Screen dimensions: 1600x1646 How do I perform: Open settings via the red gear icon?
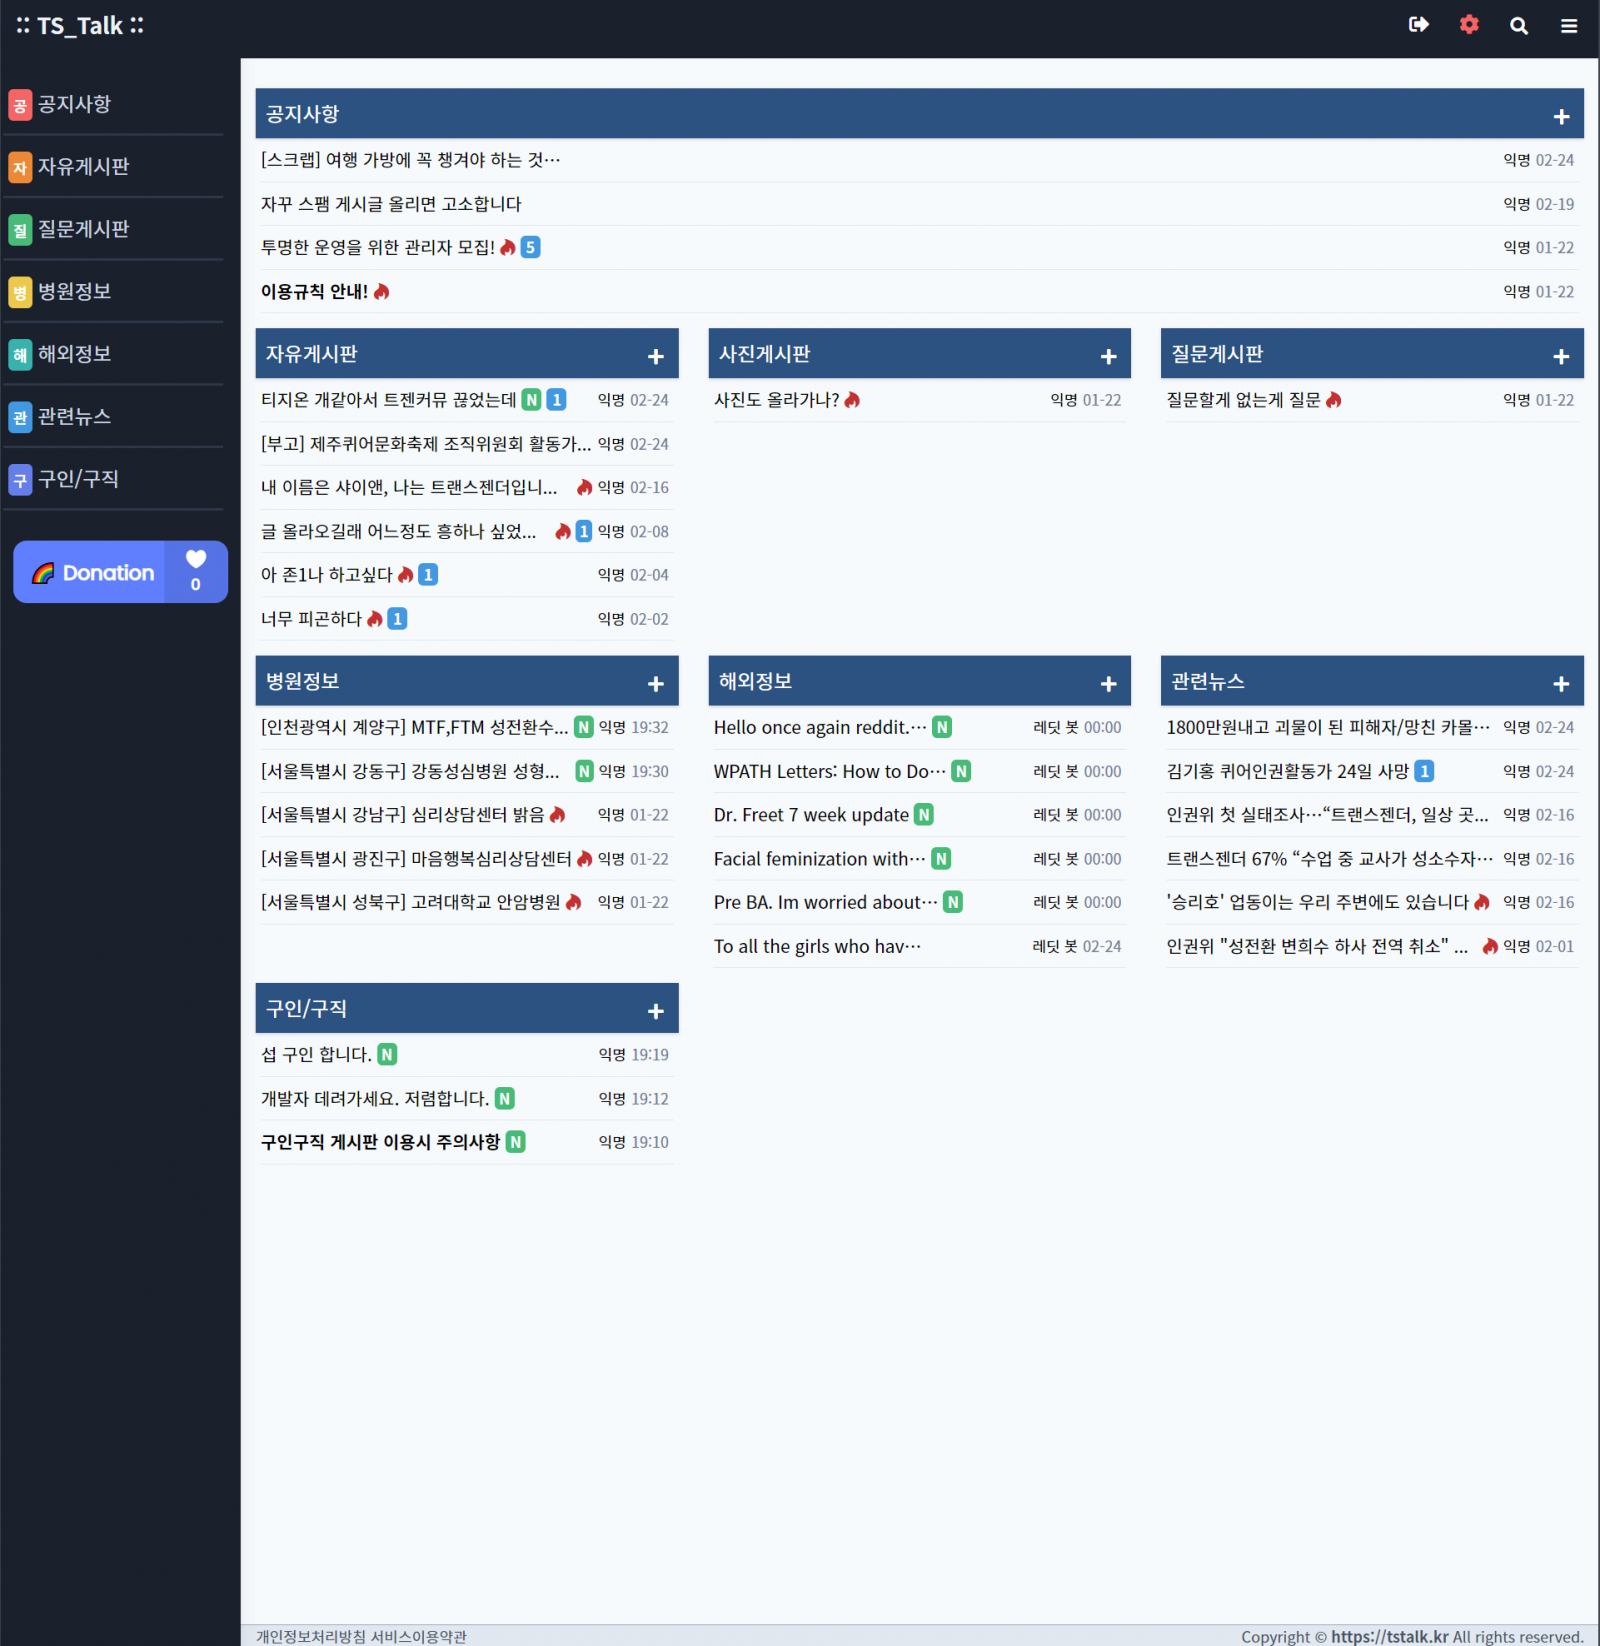(x=1468, y=25)
